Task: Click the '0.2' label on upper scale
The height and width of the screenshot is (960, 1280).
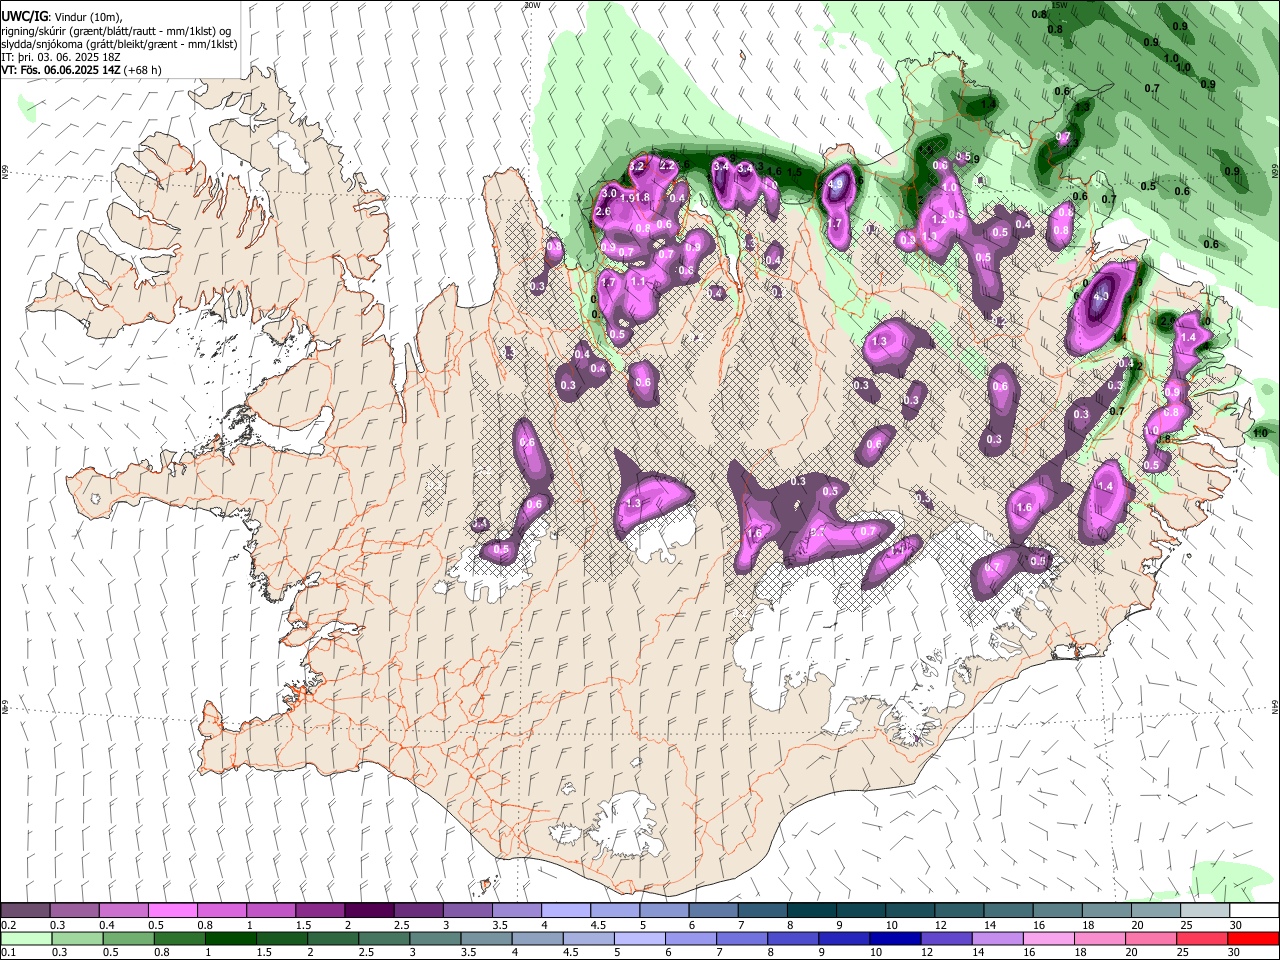Action: [x=9, y=925]
